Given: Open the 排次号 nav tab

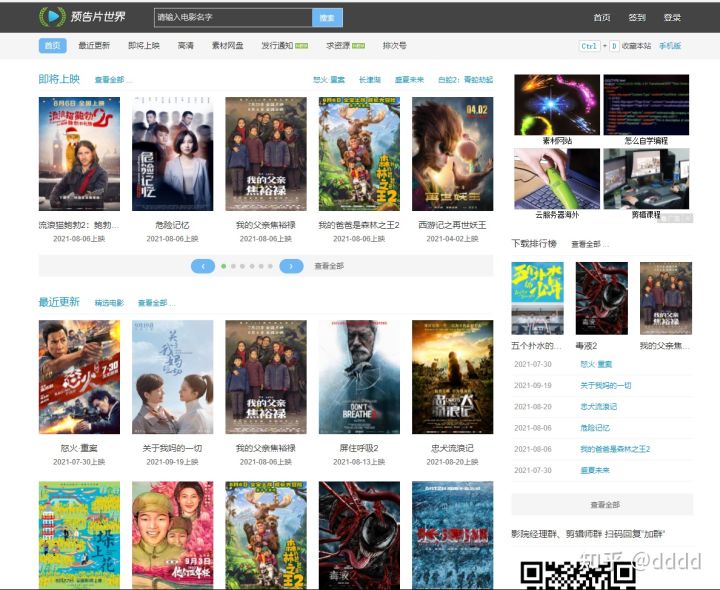Looking at the screenshot, I should [394, 45].
